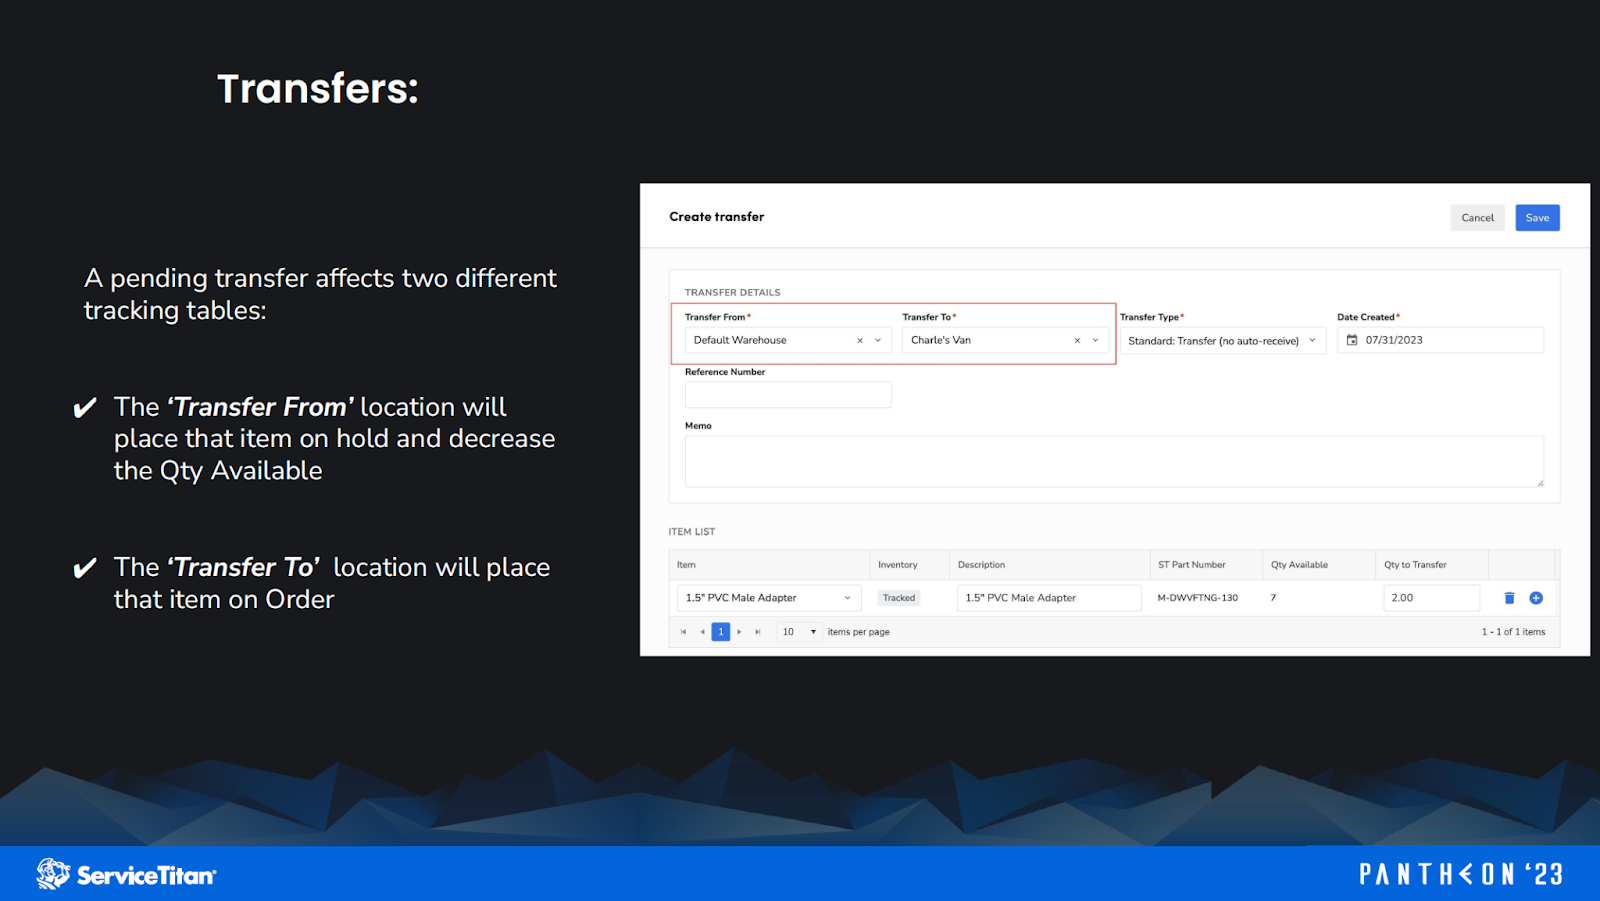Focus the Reference Number field
Viewport: 1600px width, 901px height.
tap(788, 395)
